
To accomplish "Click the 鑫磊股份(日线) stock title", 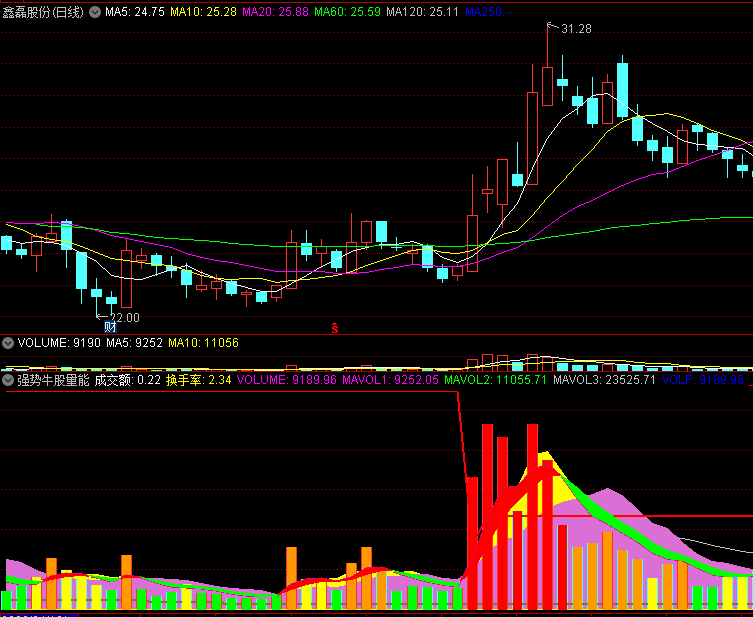I will pos(43,12).
